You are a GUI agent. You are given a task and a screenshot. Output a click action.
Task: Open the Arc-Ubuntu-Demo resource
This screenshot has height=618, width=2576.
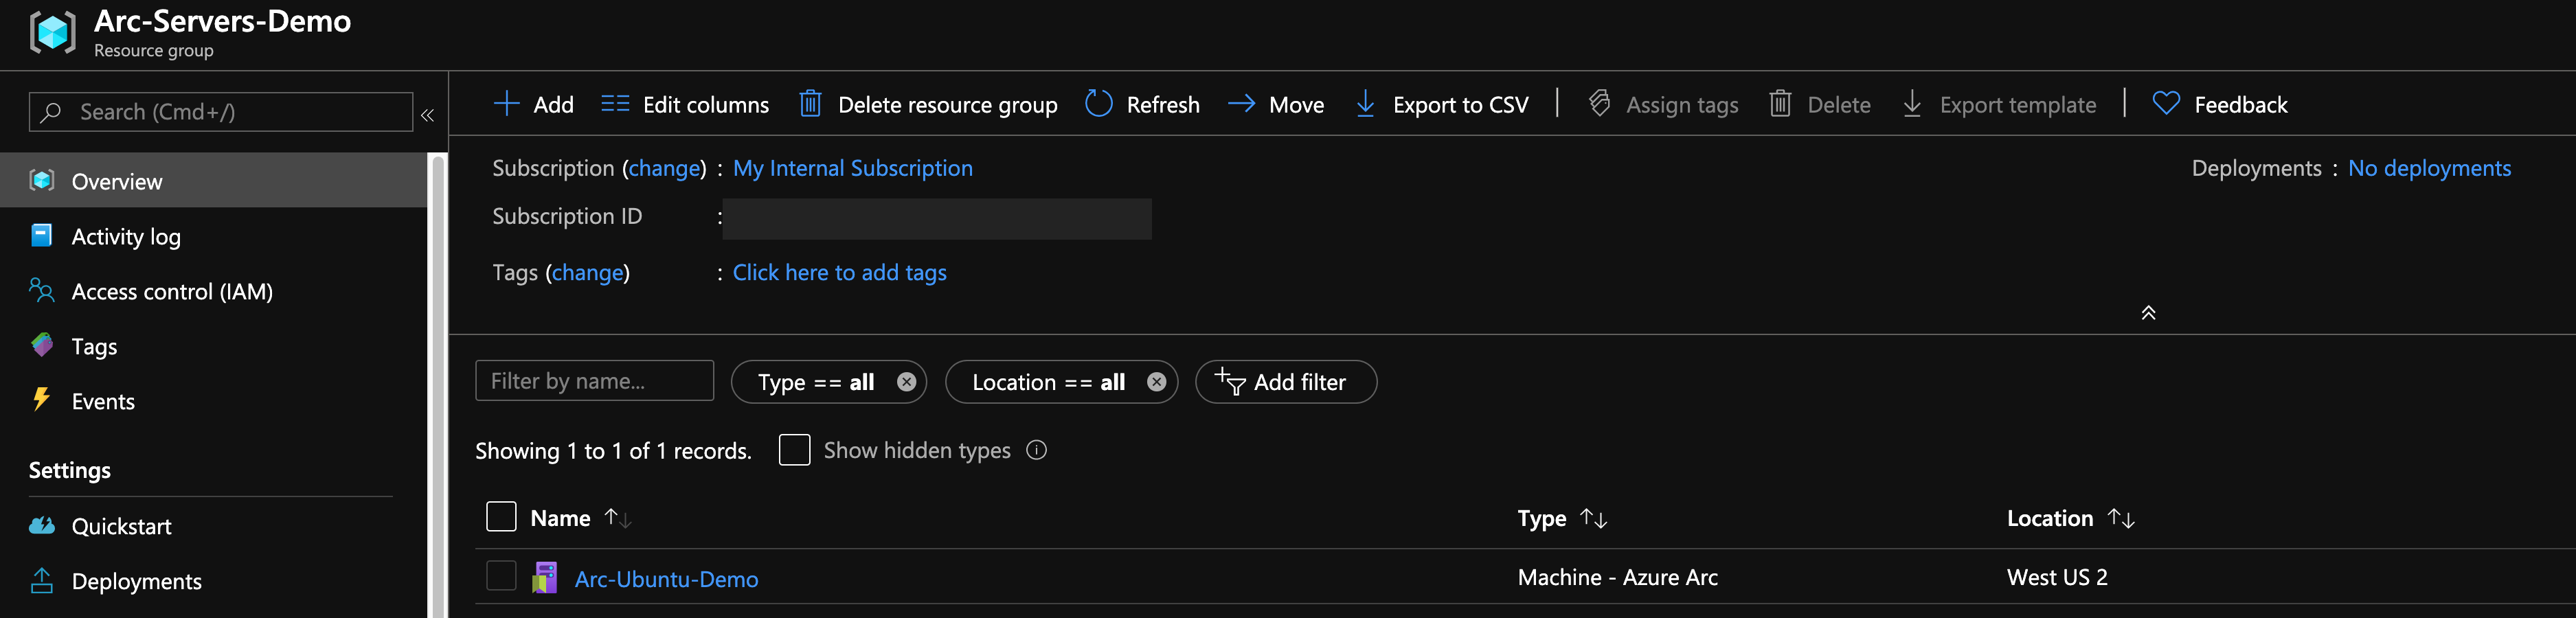(666, 579)
